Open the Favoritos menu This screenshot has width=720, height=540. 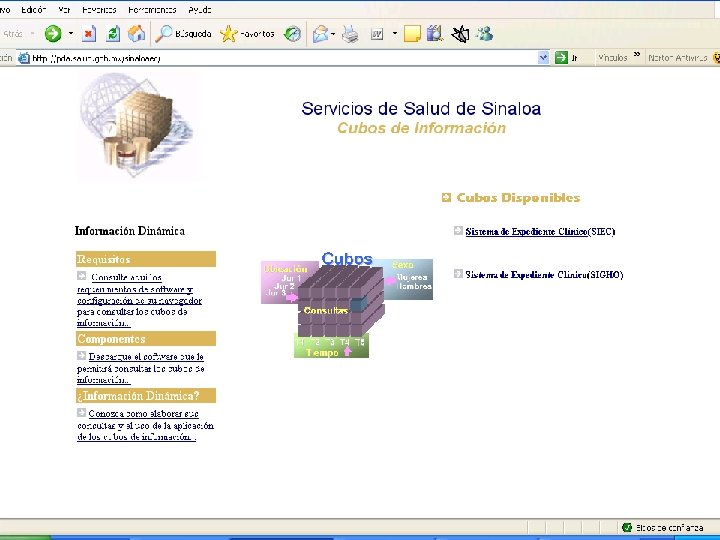(99, 10)
